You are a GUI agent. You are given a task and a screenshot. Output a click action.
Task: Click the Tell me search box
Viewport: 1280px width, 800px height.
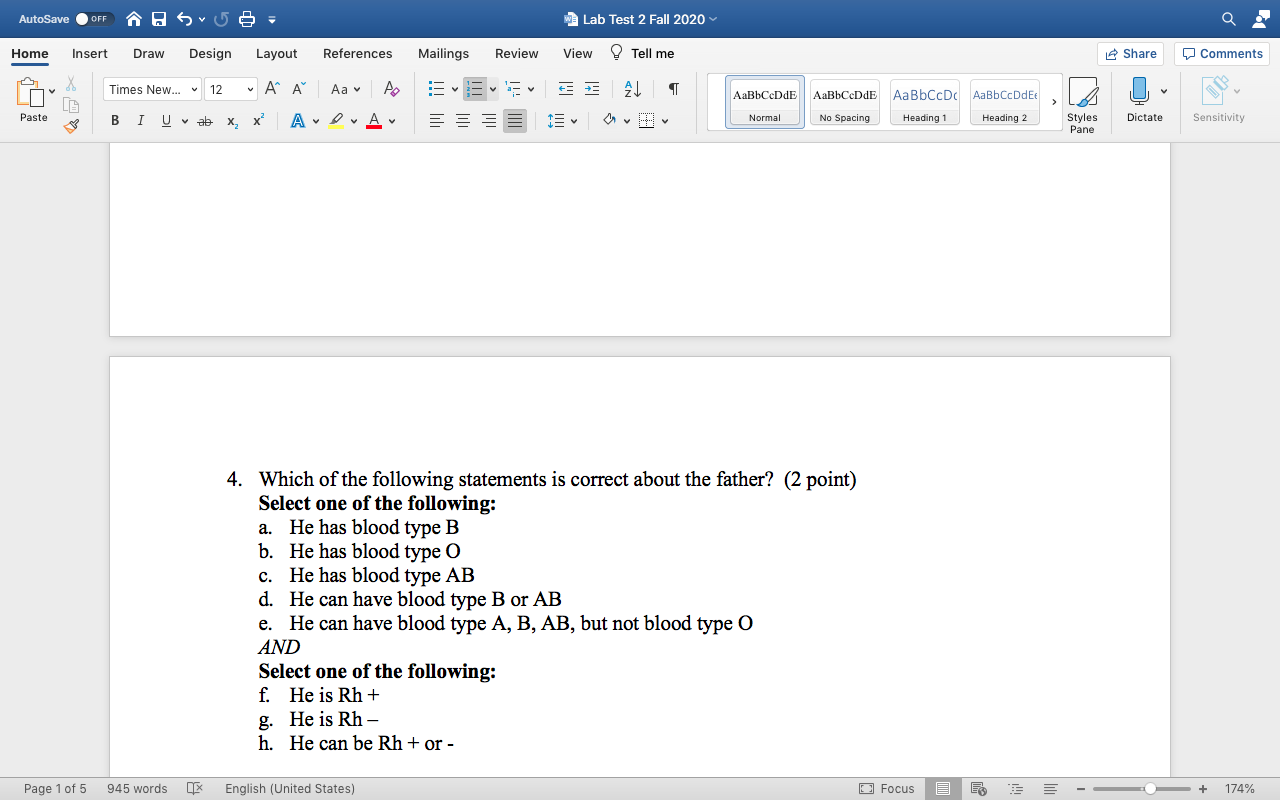642,53
